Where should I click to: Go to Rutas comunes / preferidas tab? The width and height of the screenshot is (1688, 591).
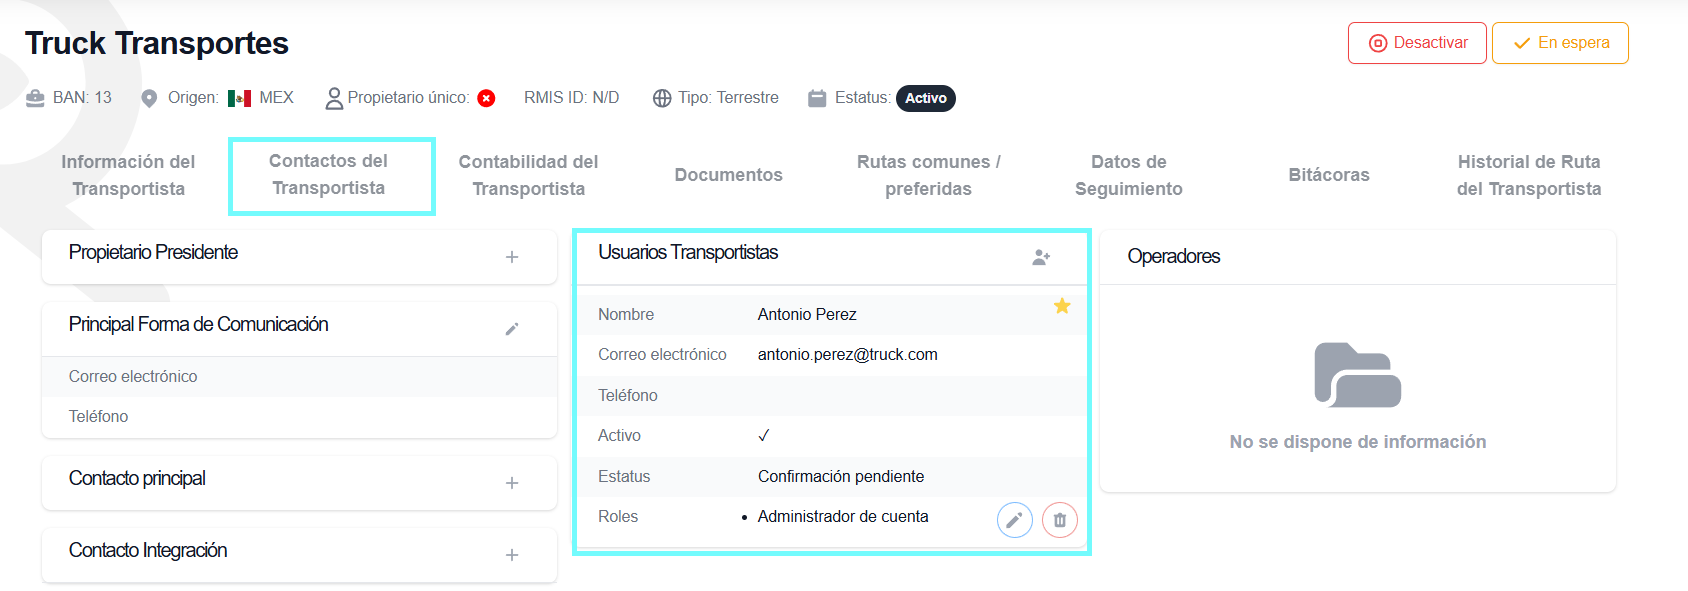tap(928, 175)
